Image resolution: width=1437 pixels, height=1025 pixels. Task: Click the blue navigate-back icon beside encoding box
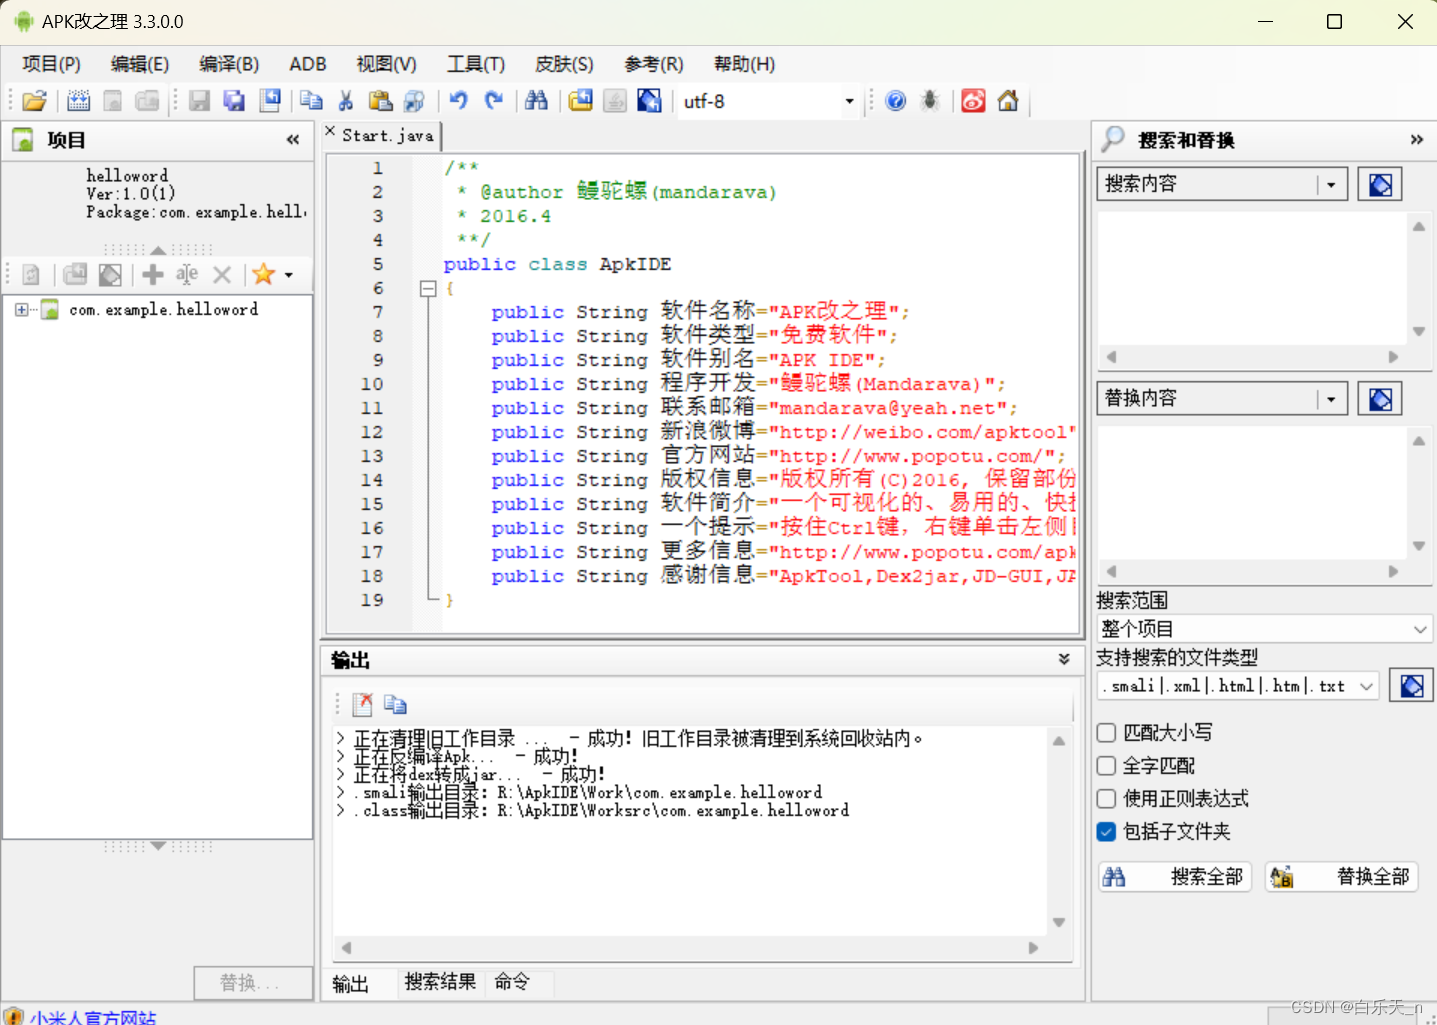coord(649,101)
